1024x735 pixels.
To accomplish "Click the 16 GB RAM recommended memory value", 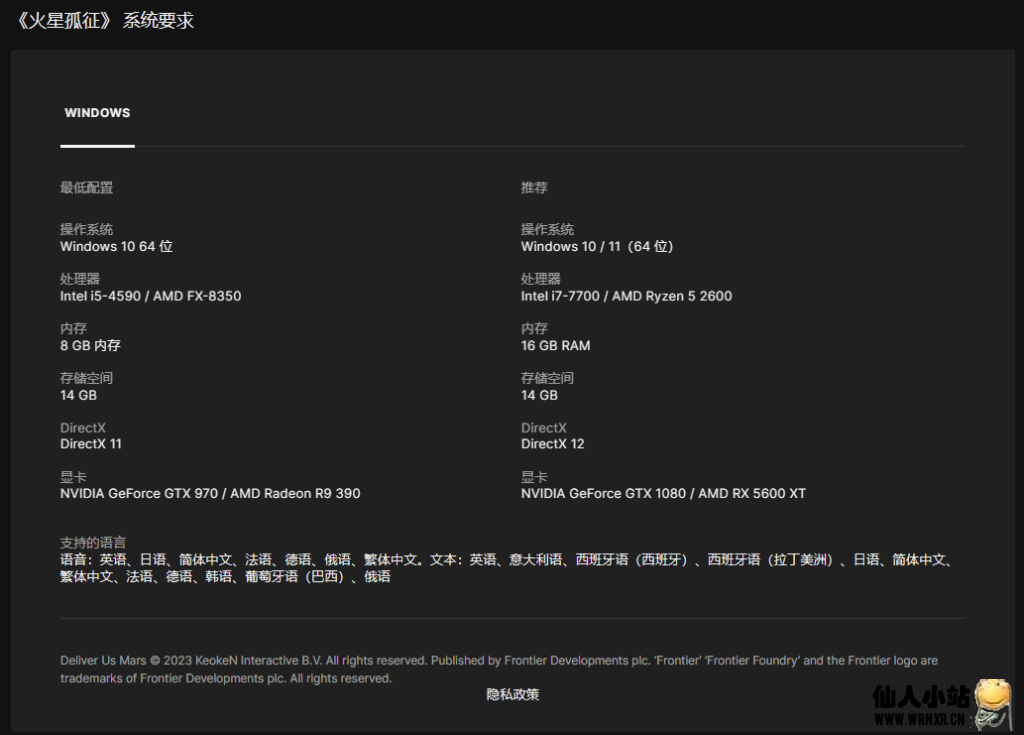I will 555,345.
